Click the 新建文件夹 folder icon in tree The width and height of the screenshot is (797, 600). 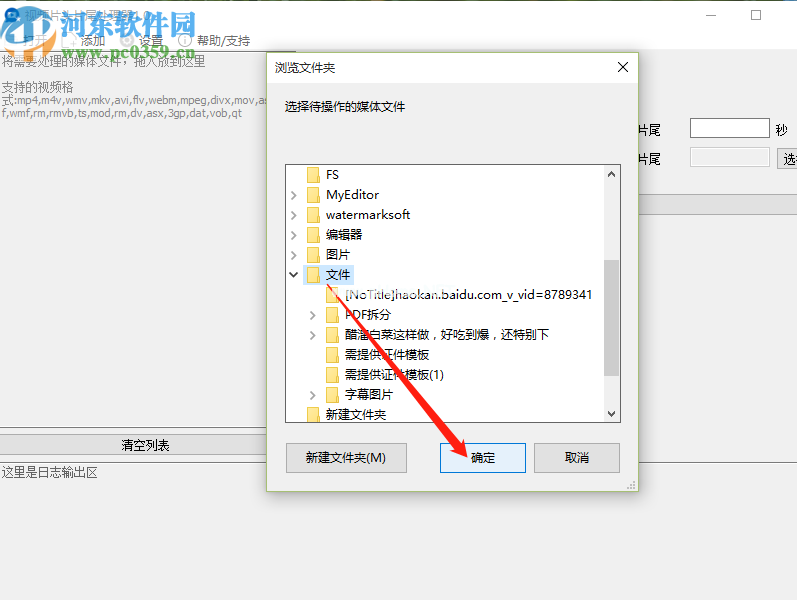click(x=313, y=414)
